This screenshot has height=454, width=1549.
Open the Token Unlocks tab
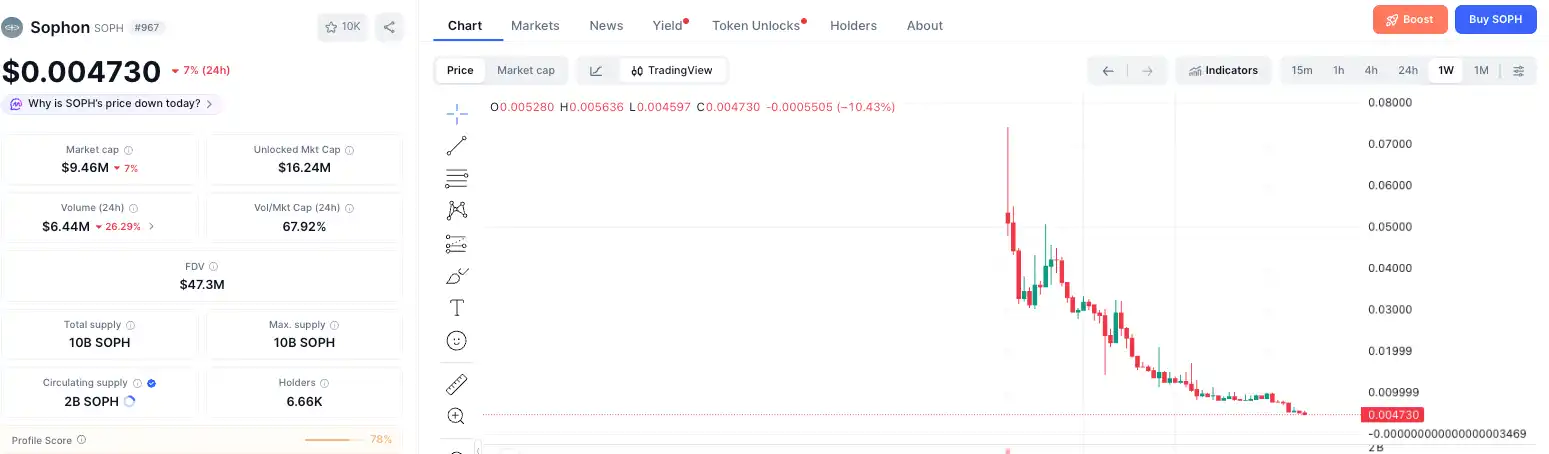[756, 25]
